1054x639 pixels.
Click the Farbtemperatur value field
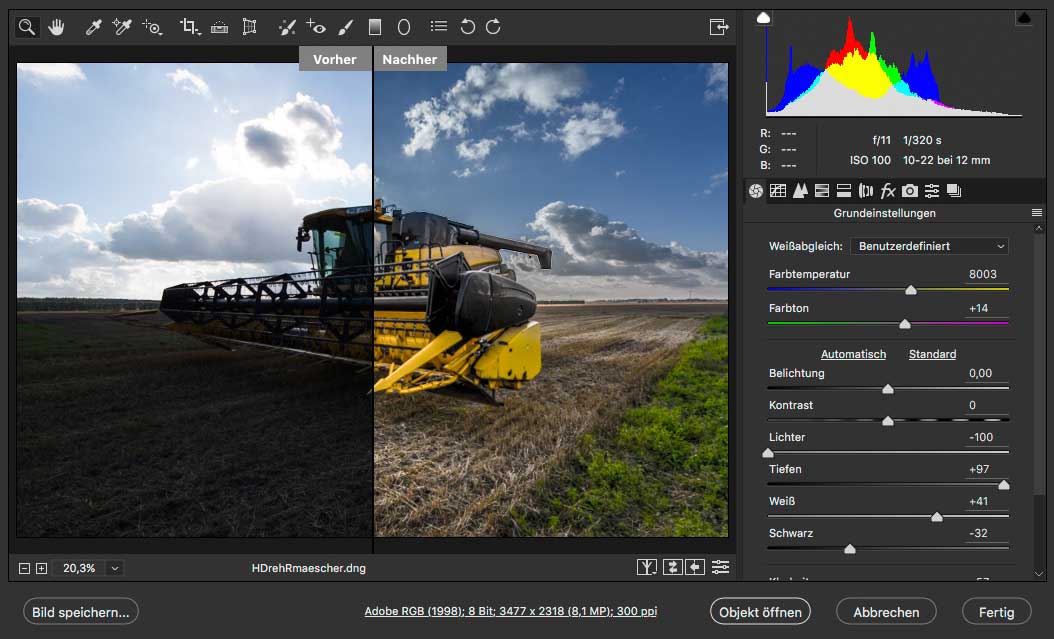pyautogui.click(x=983, y=274)
